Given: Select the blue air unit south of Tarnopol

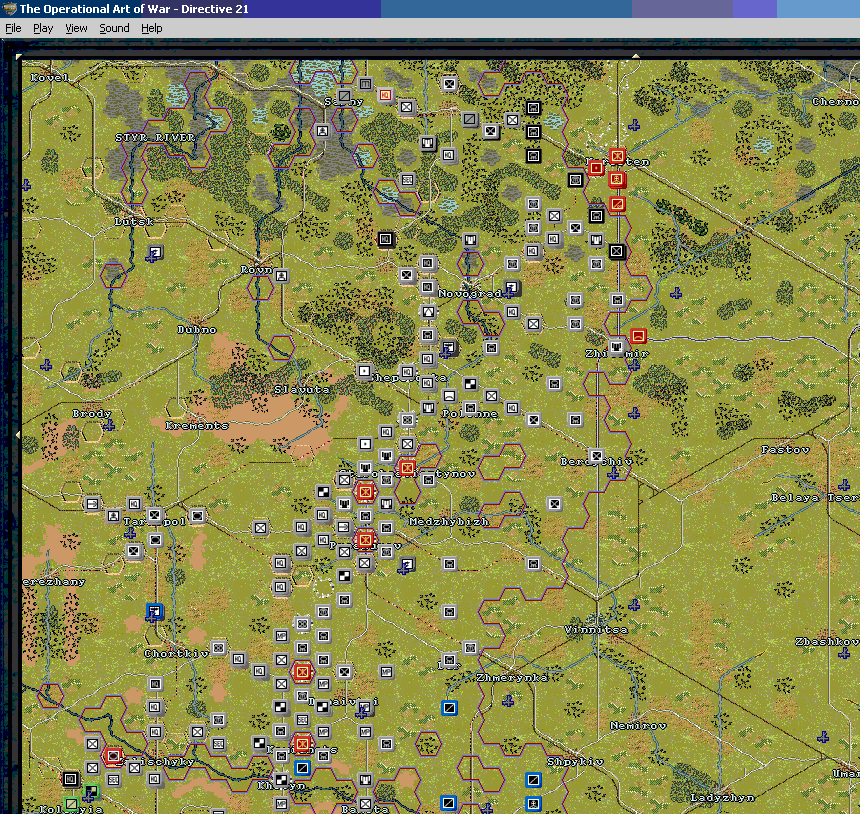Looking at the screenshot, I should tap(155, 611).
